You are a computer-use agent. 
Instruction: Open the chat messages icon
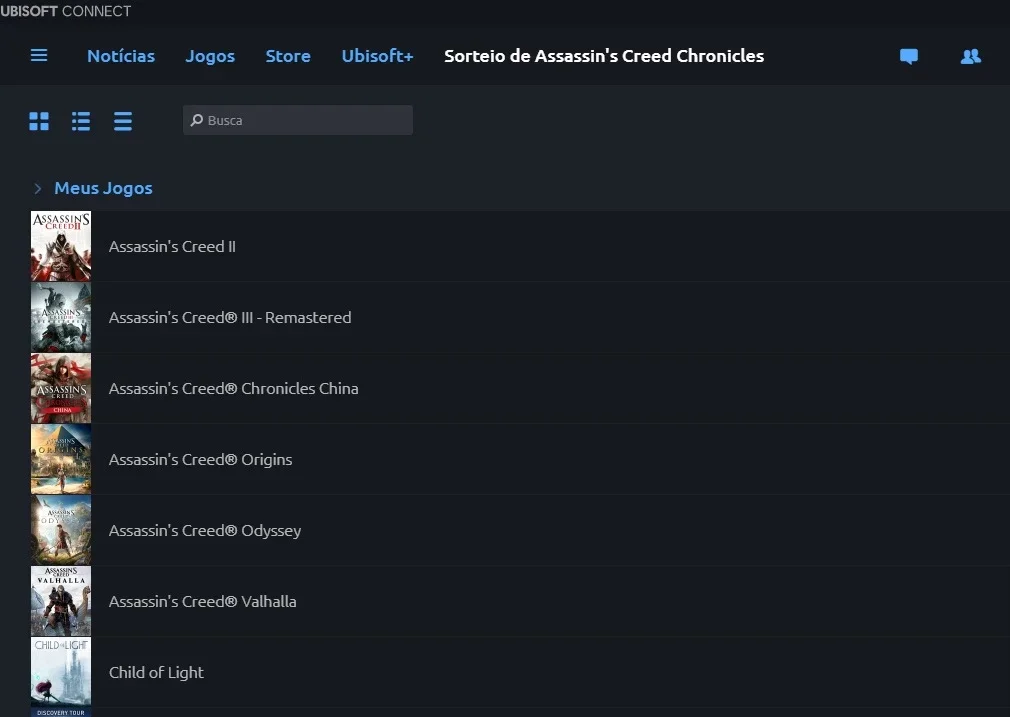909,57
